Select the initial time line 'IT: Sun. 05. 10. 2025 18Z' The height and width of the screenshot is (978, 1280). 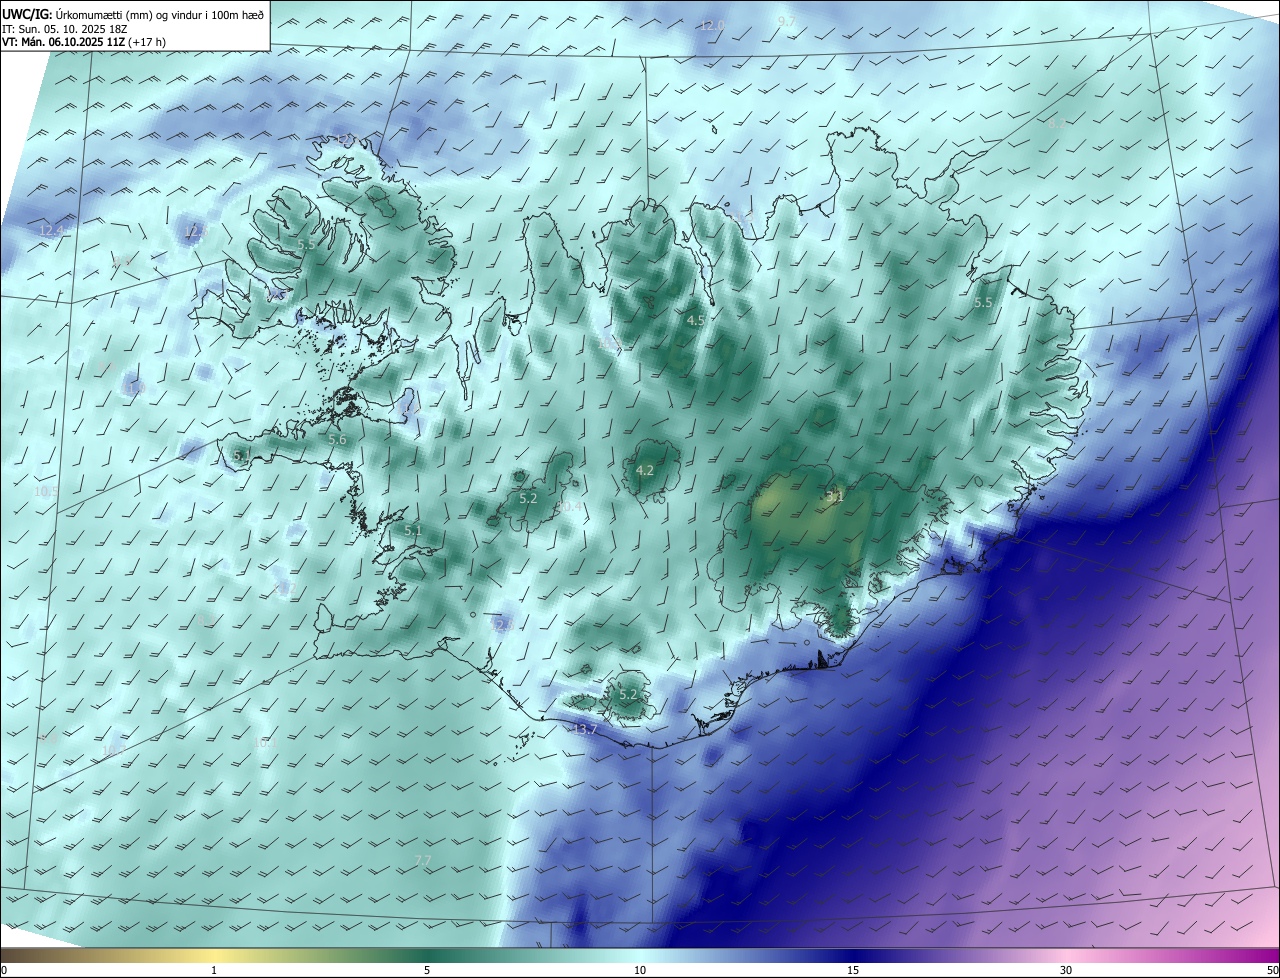[x=64, y=28]
